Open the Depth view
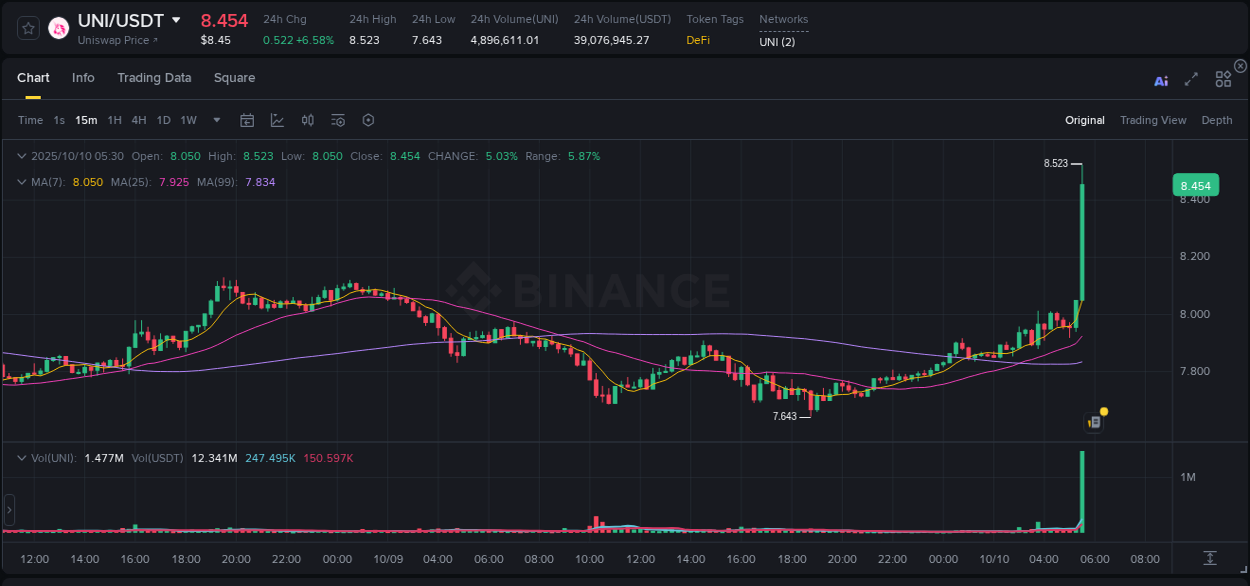The width and height of the screenshot is (1250, 586). point(1217,120)
